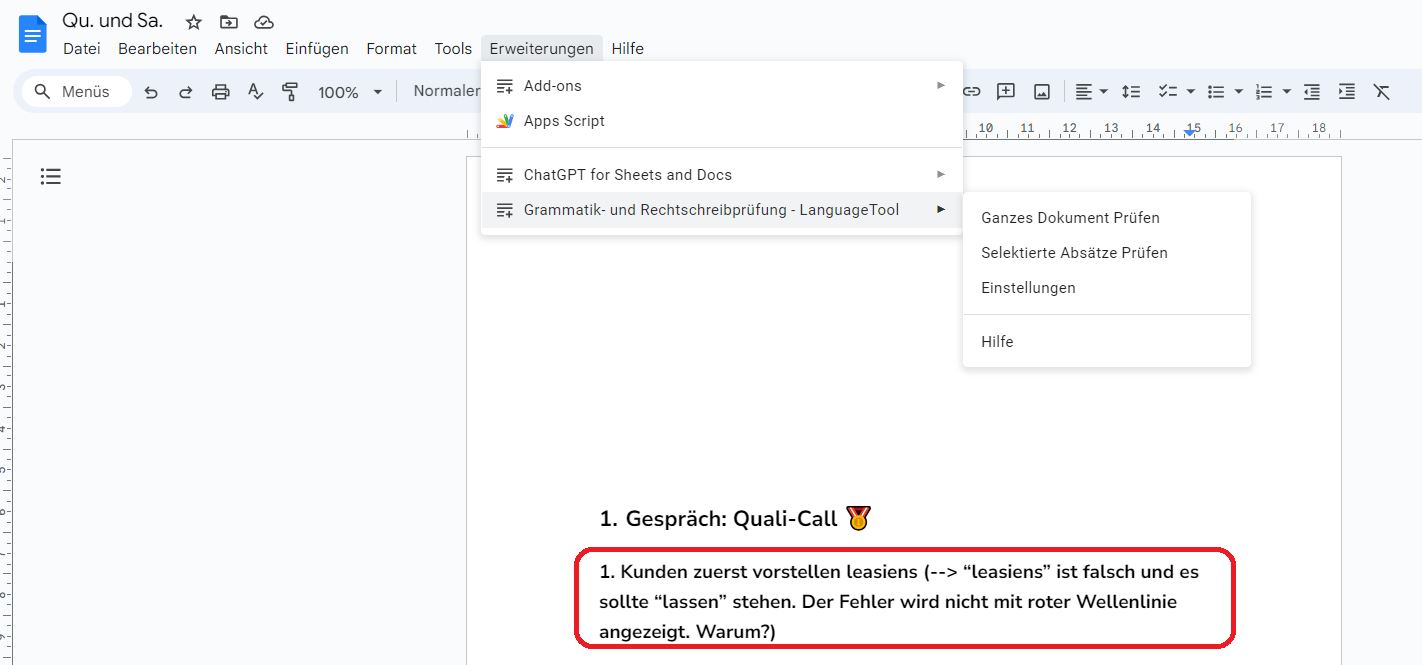1422x665 pixels.
Task: Open Hilfe in the LanguageTool submenu
Action: coord(1107,342)
